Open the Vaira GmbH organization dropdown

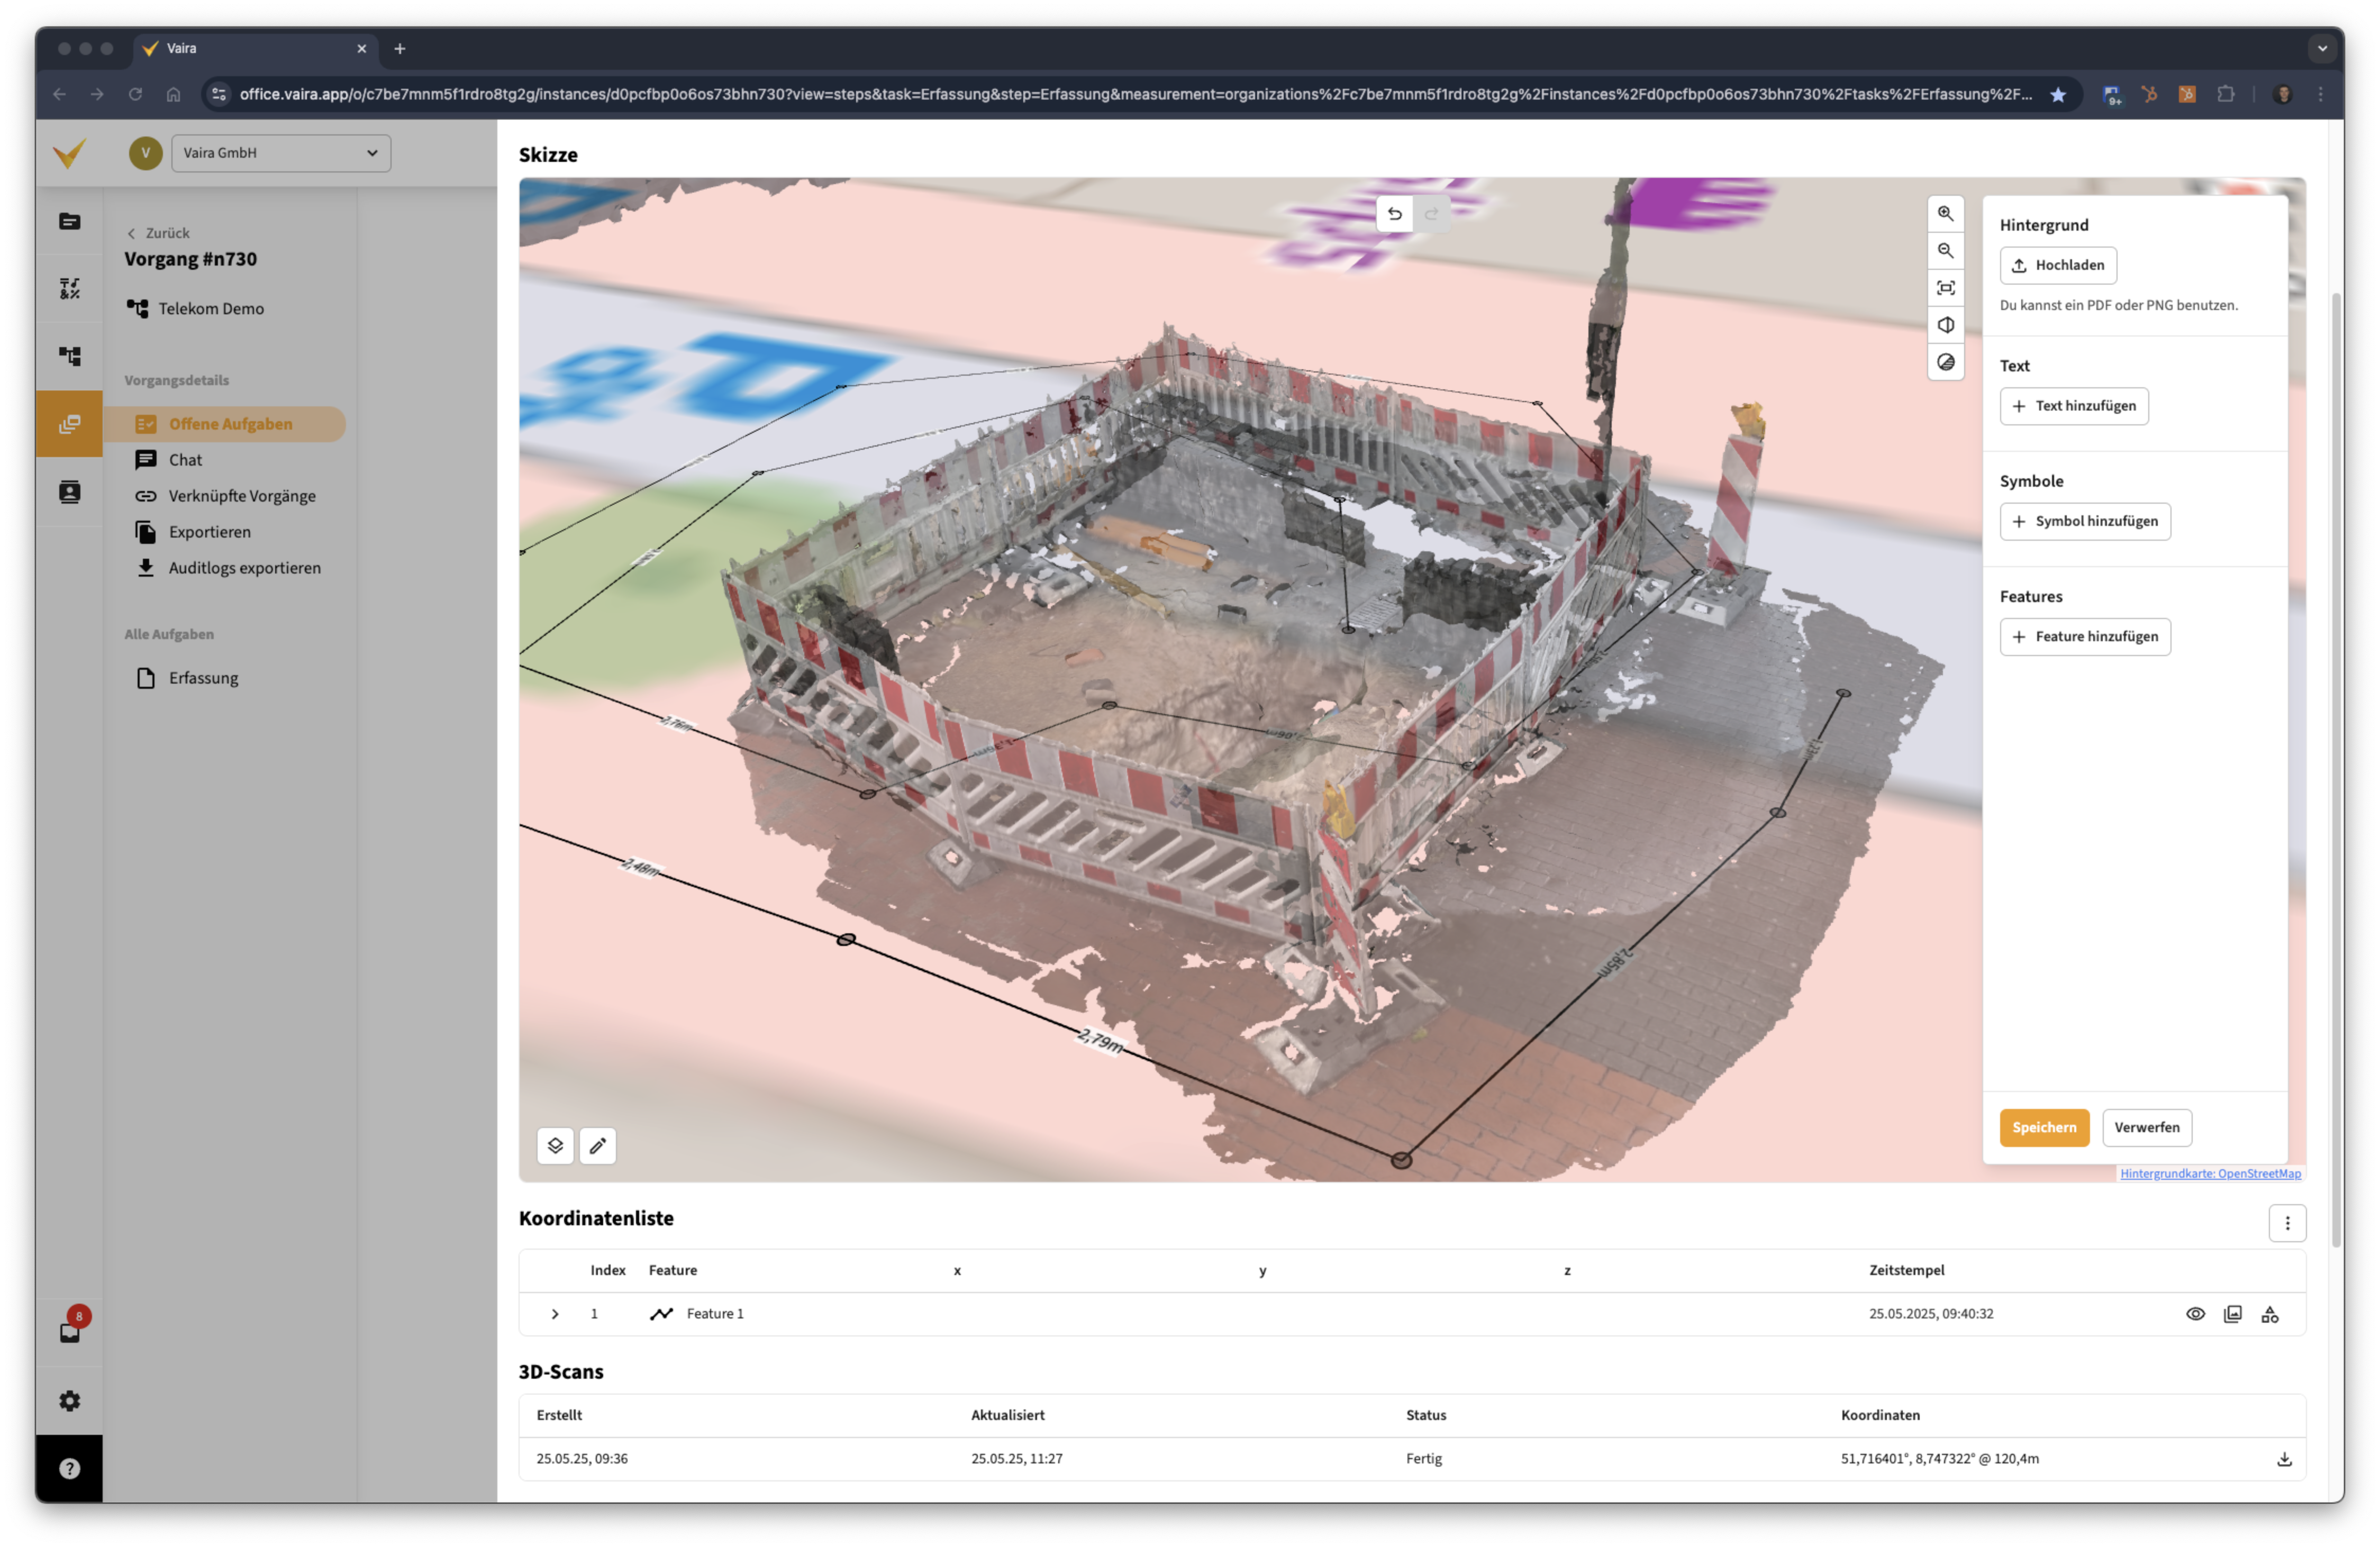pos(281,153)
